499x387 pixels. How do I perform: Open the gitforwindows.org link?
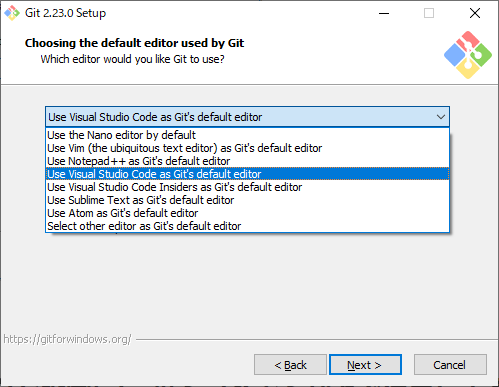point(67,339)
